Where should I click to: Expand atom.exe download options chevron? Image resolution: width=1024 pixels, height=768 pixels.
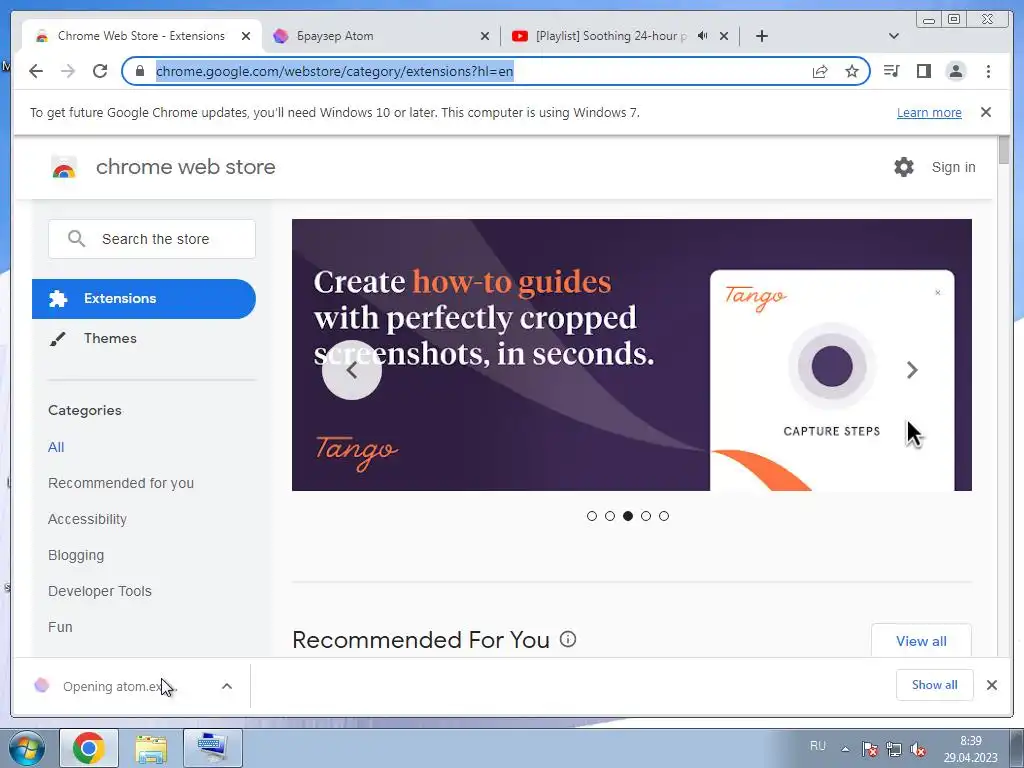(x=227, y=686)
